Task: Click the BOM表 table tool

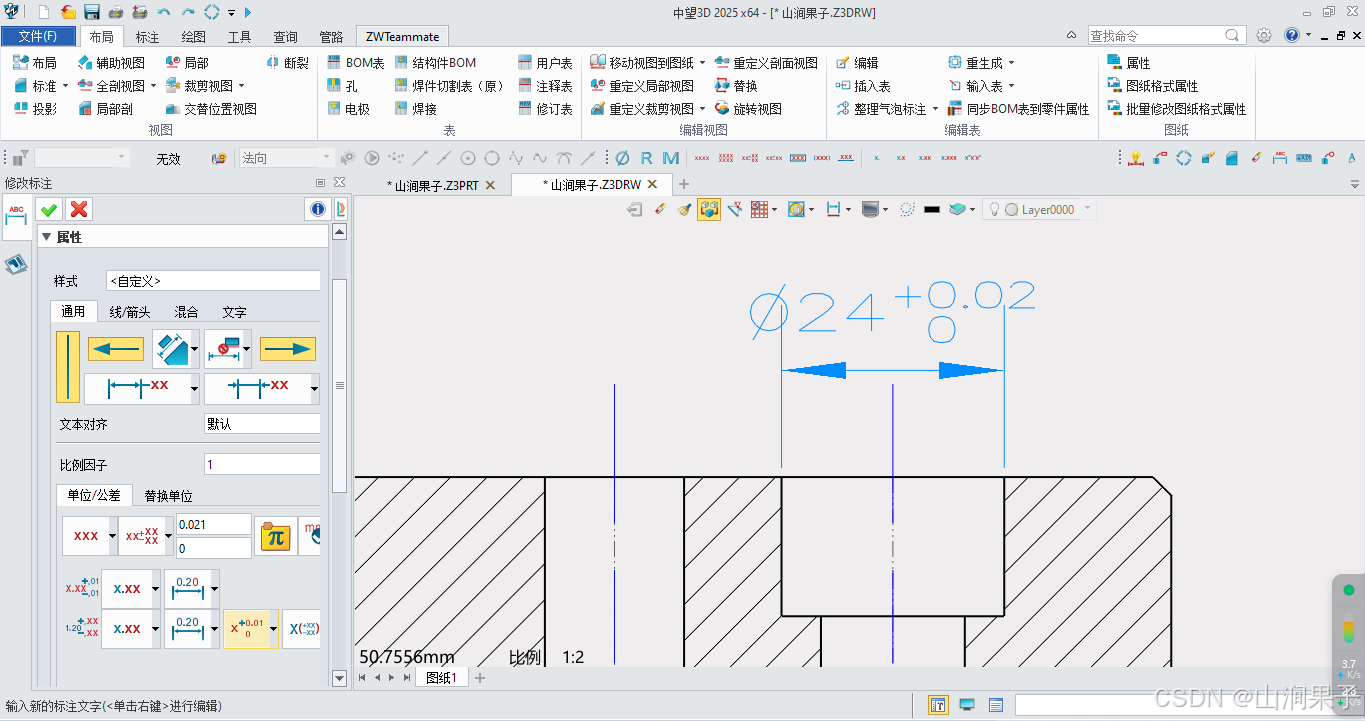Action: pos(356,63)
